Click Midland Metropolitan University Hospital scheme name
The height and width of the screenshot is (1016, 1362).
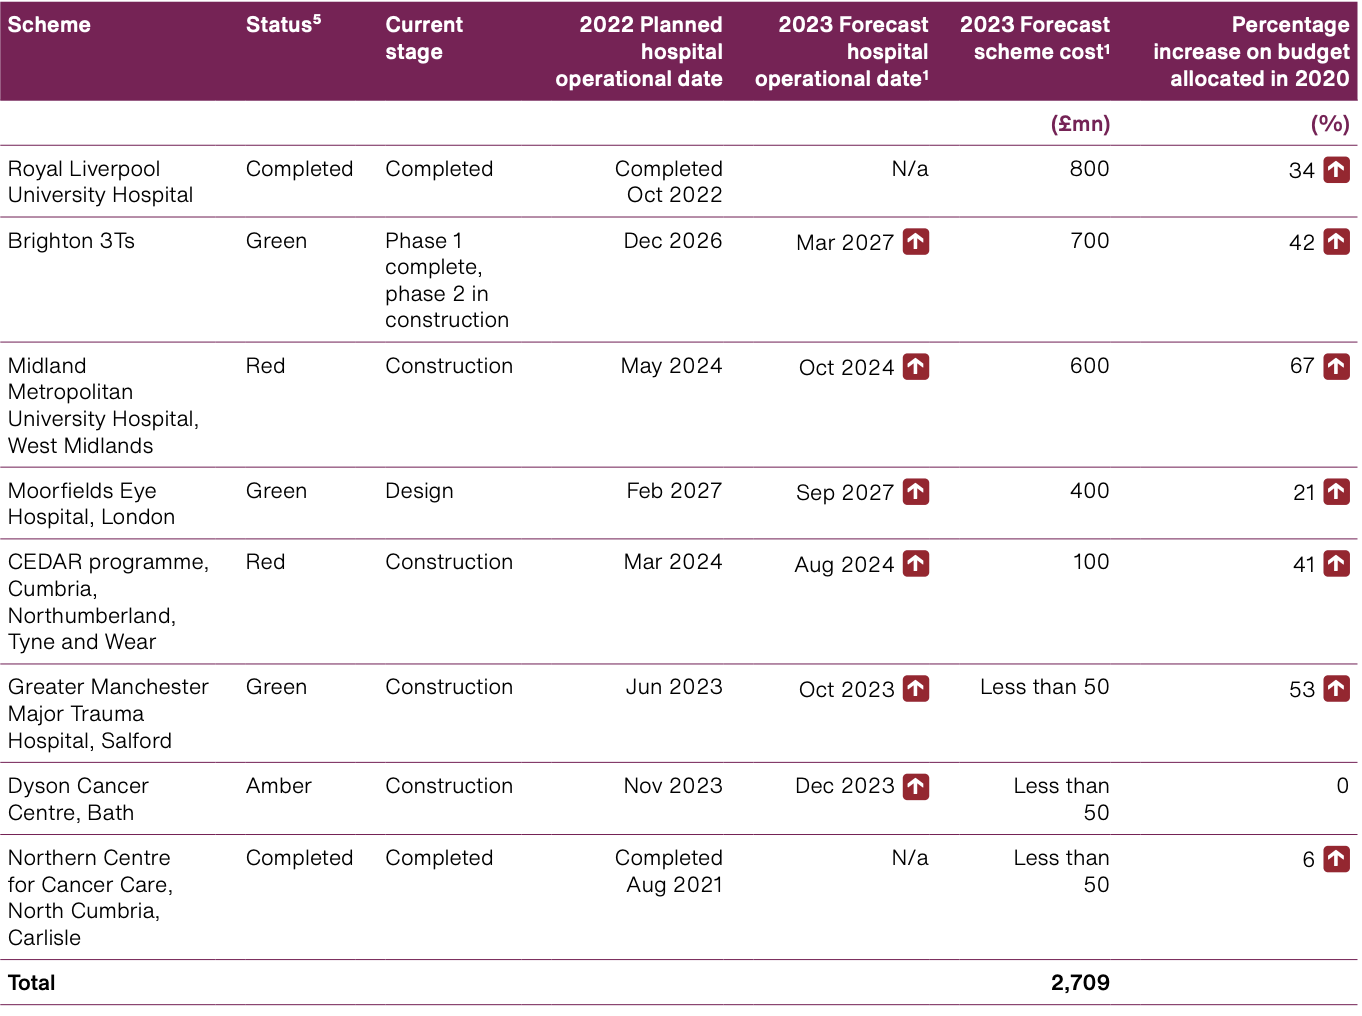click(103, 406)
